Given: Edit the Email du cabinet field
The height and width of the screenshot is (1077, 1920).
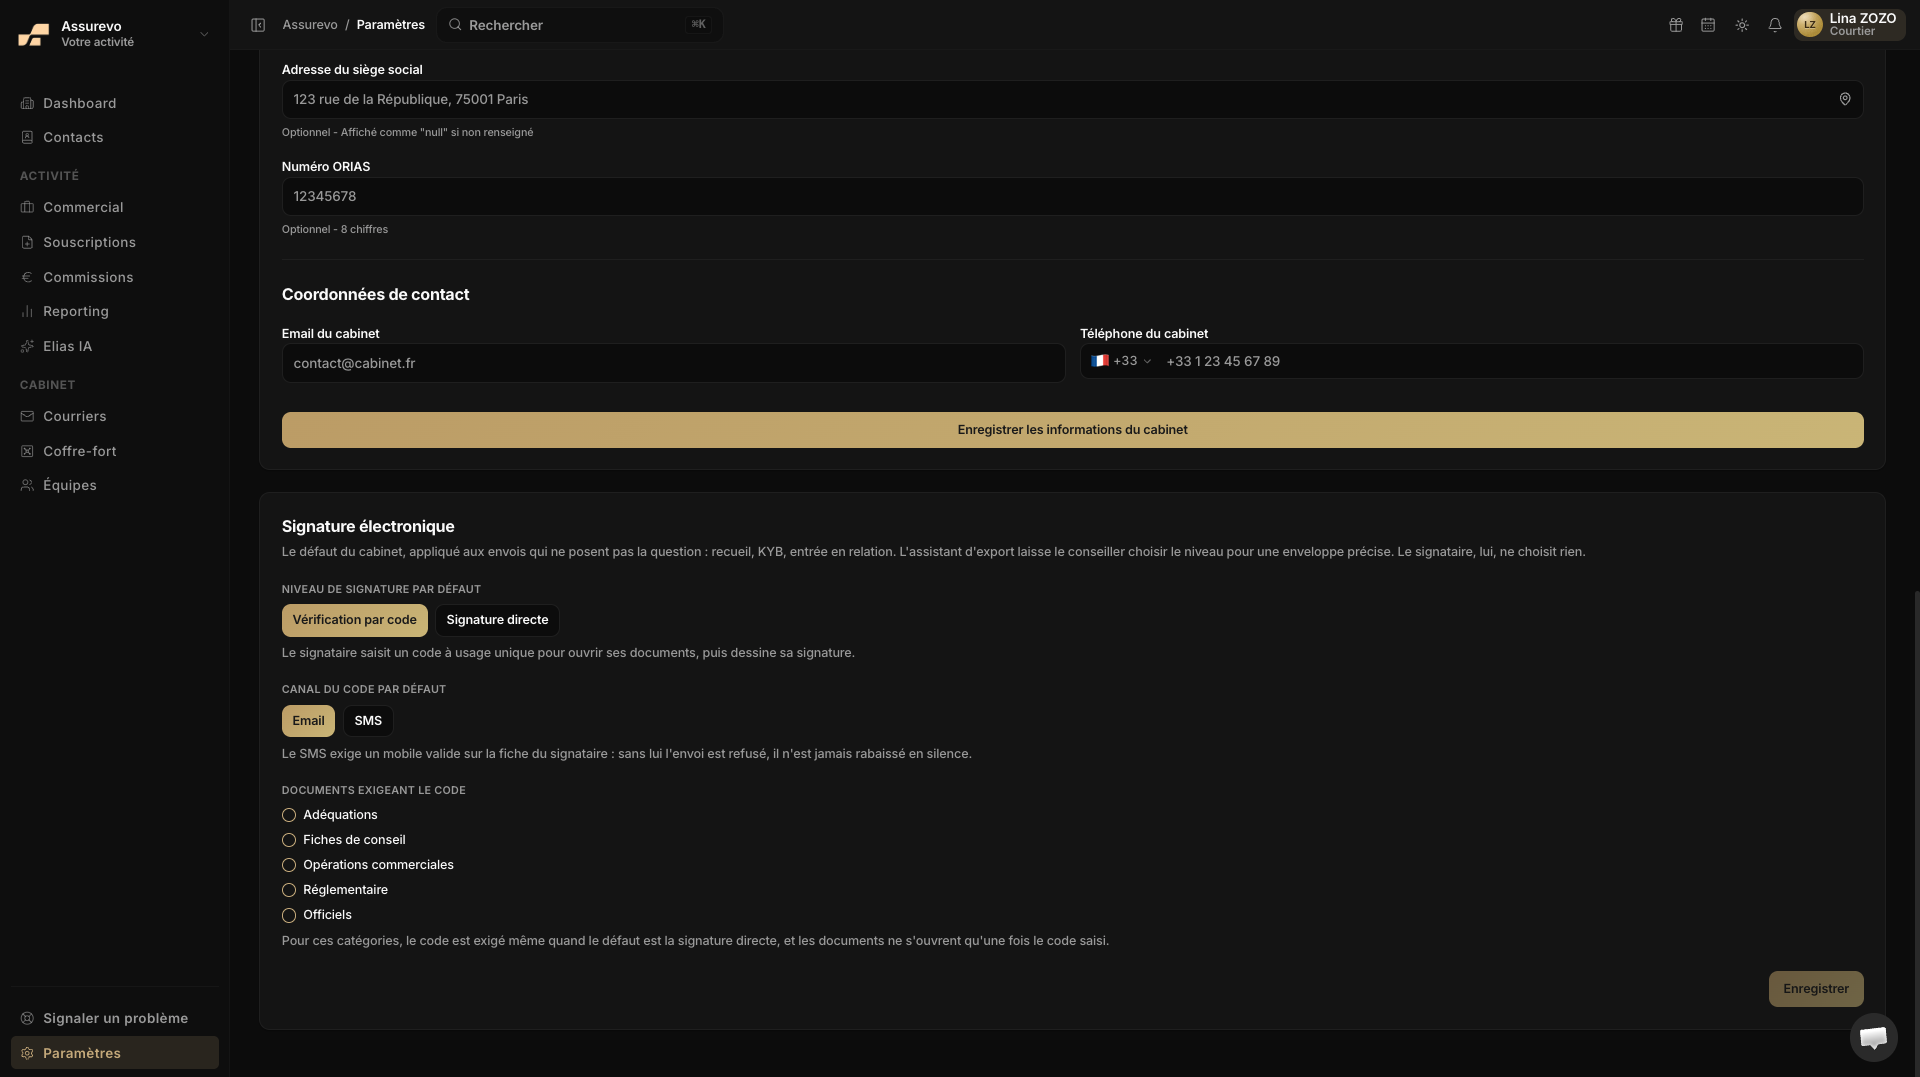Looking at the screenshot, I should pyautogui.click(x=673, y=364).
